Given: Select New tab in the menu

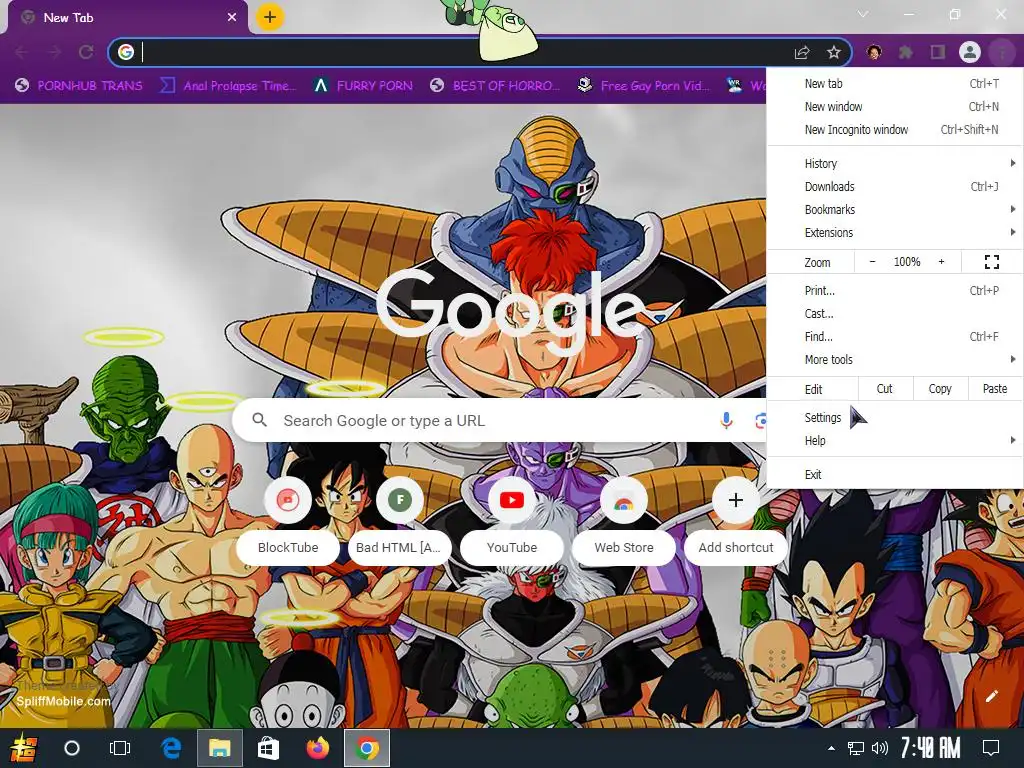Looking at the screenshot, I should click(895, 84).
